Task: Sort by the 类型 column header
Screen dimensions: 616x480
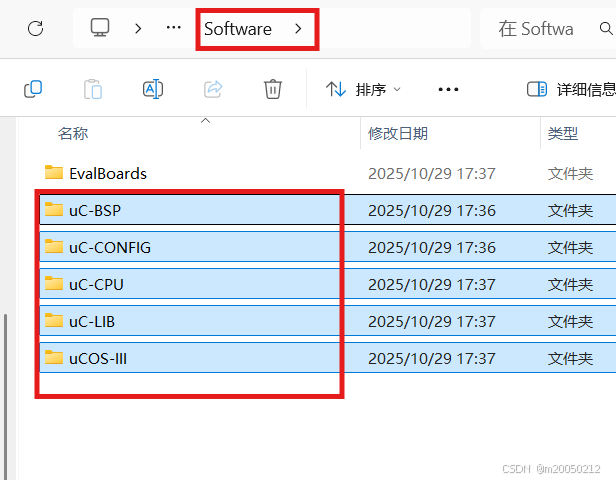Action: point(563,134)
